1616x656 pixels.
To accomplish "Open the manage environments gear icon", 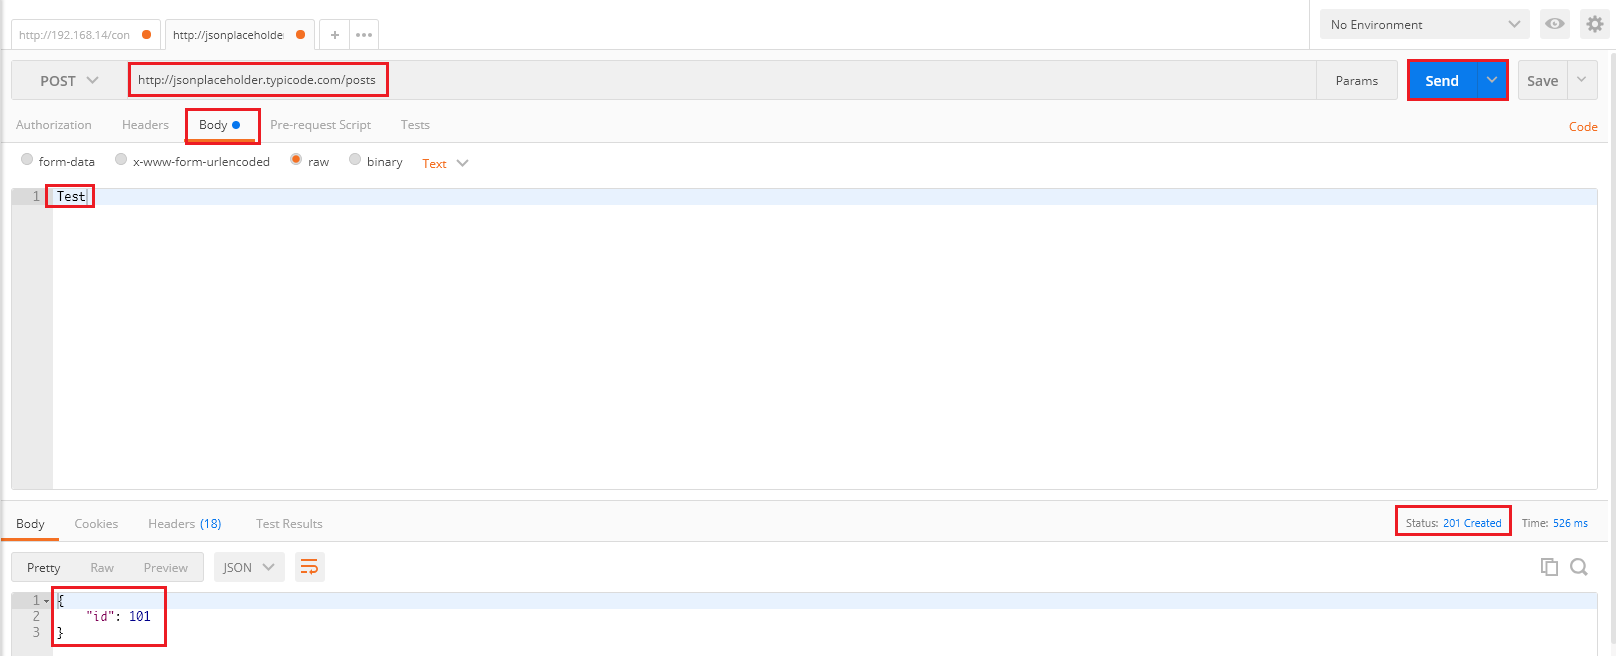I will (x=1595, y=24).
